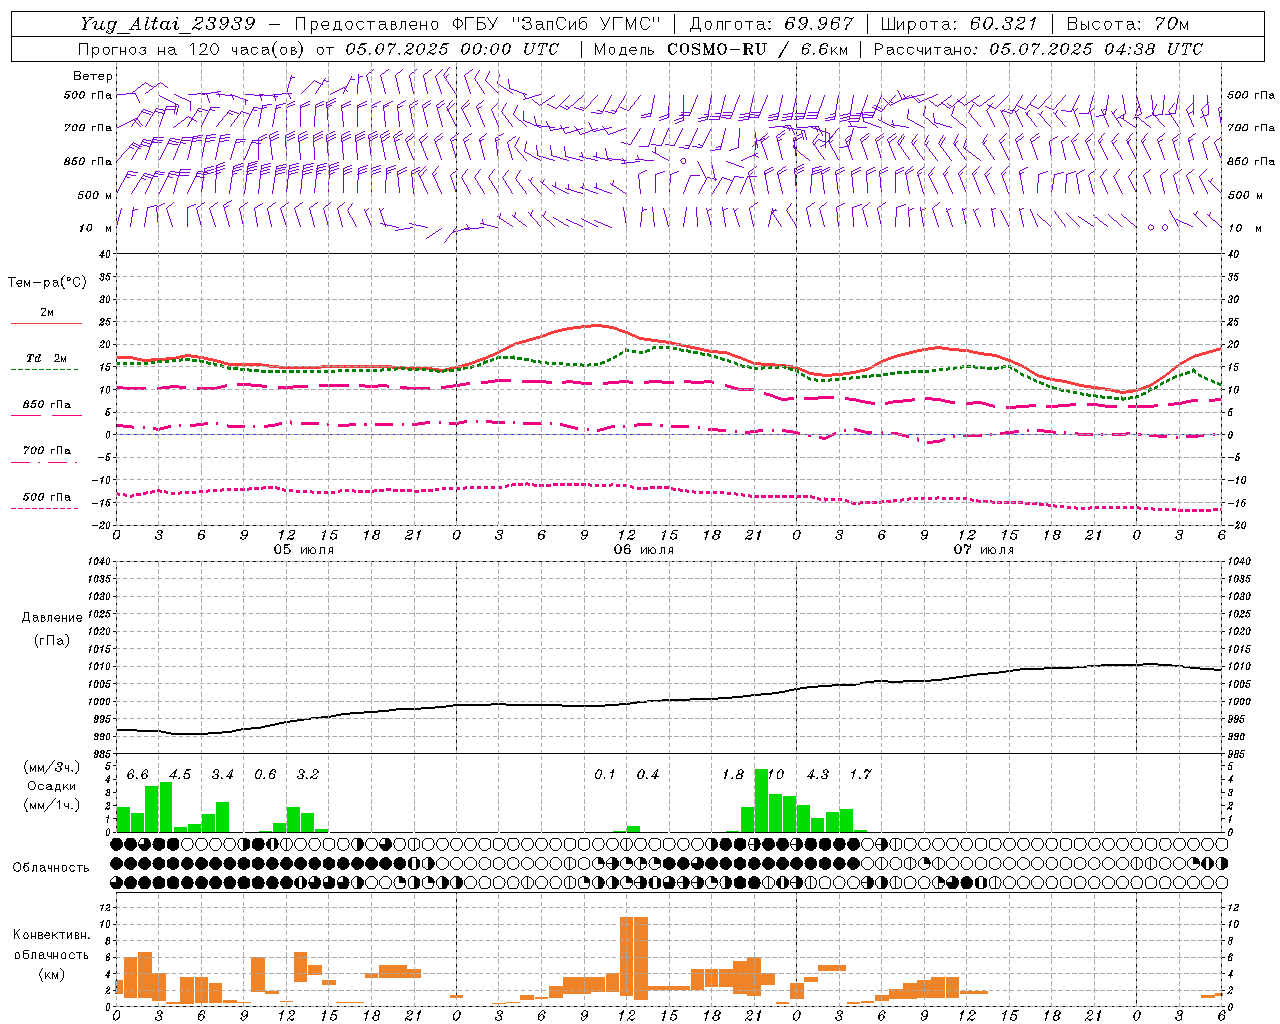Click the precipitation total 3.4
This screenshot has height=1024, width=1280.
(222, 775)
